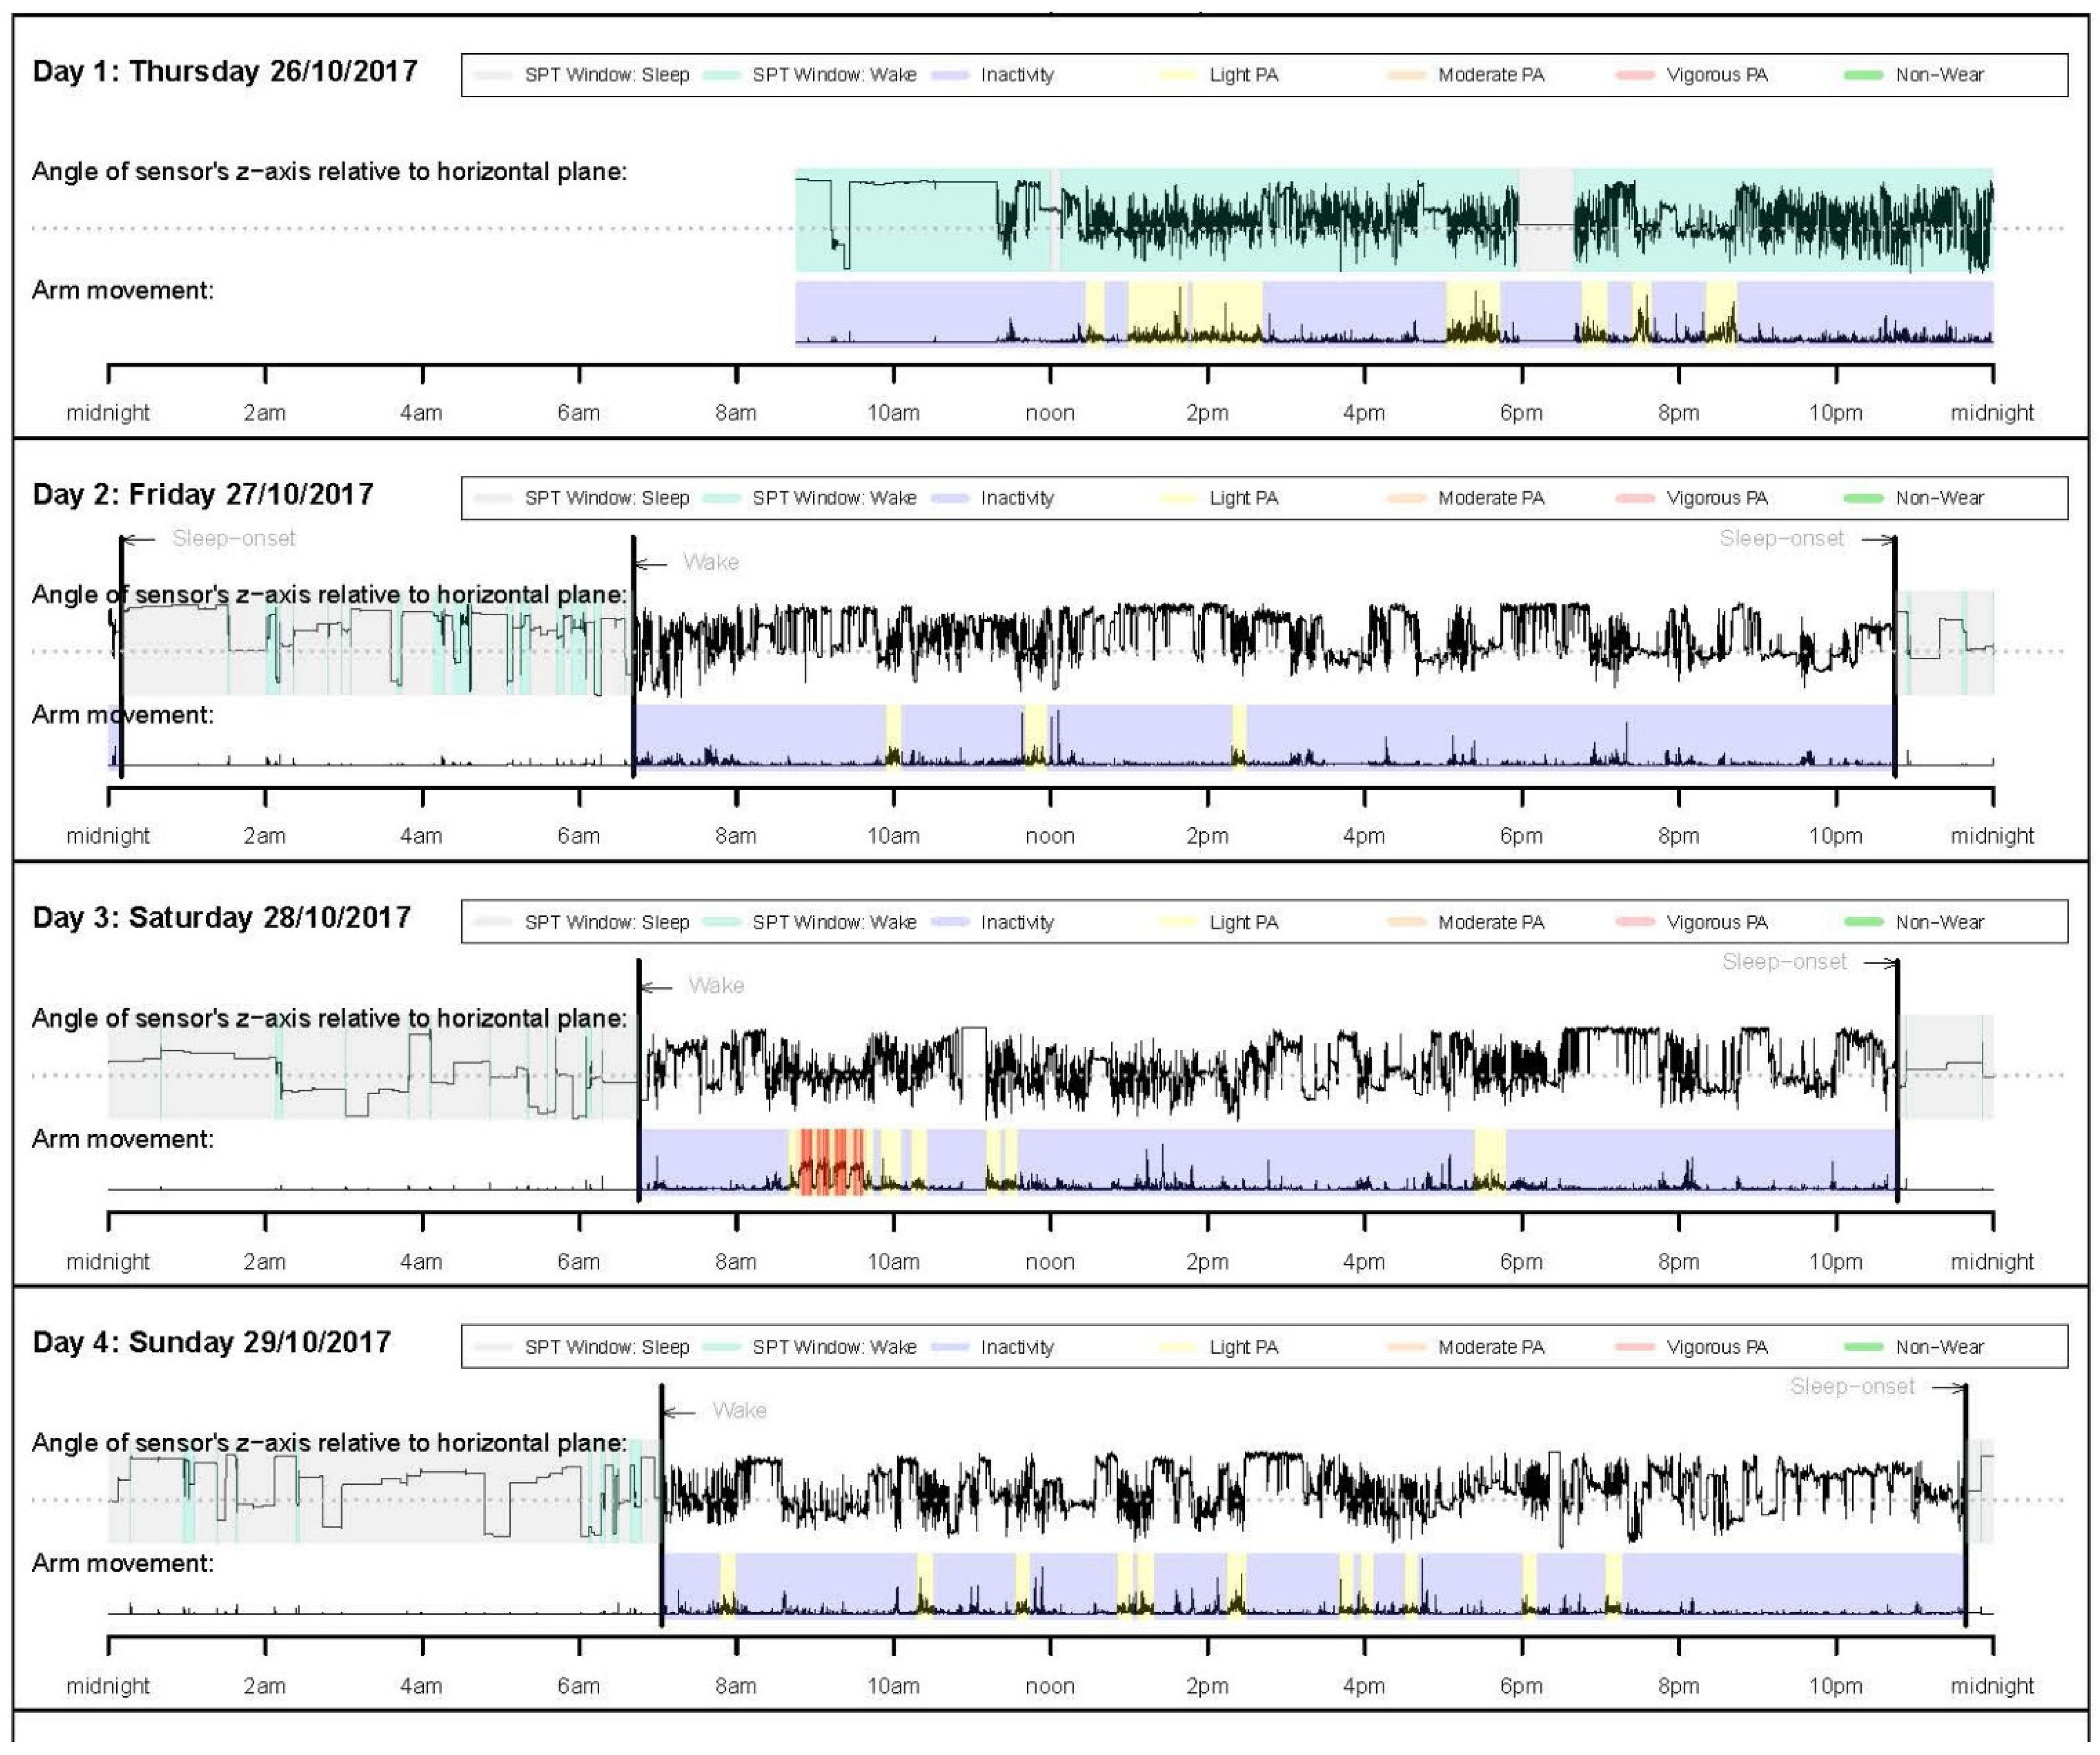The image size is (2100, 1755).
Task: Click the SPT Window: Wake swatch in Day 2 legend
Action: coord(721,498)
